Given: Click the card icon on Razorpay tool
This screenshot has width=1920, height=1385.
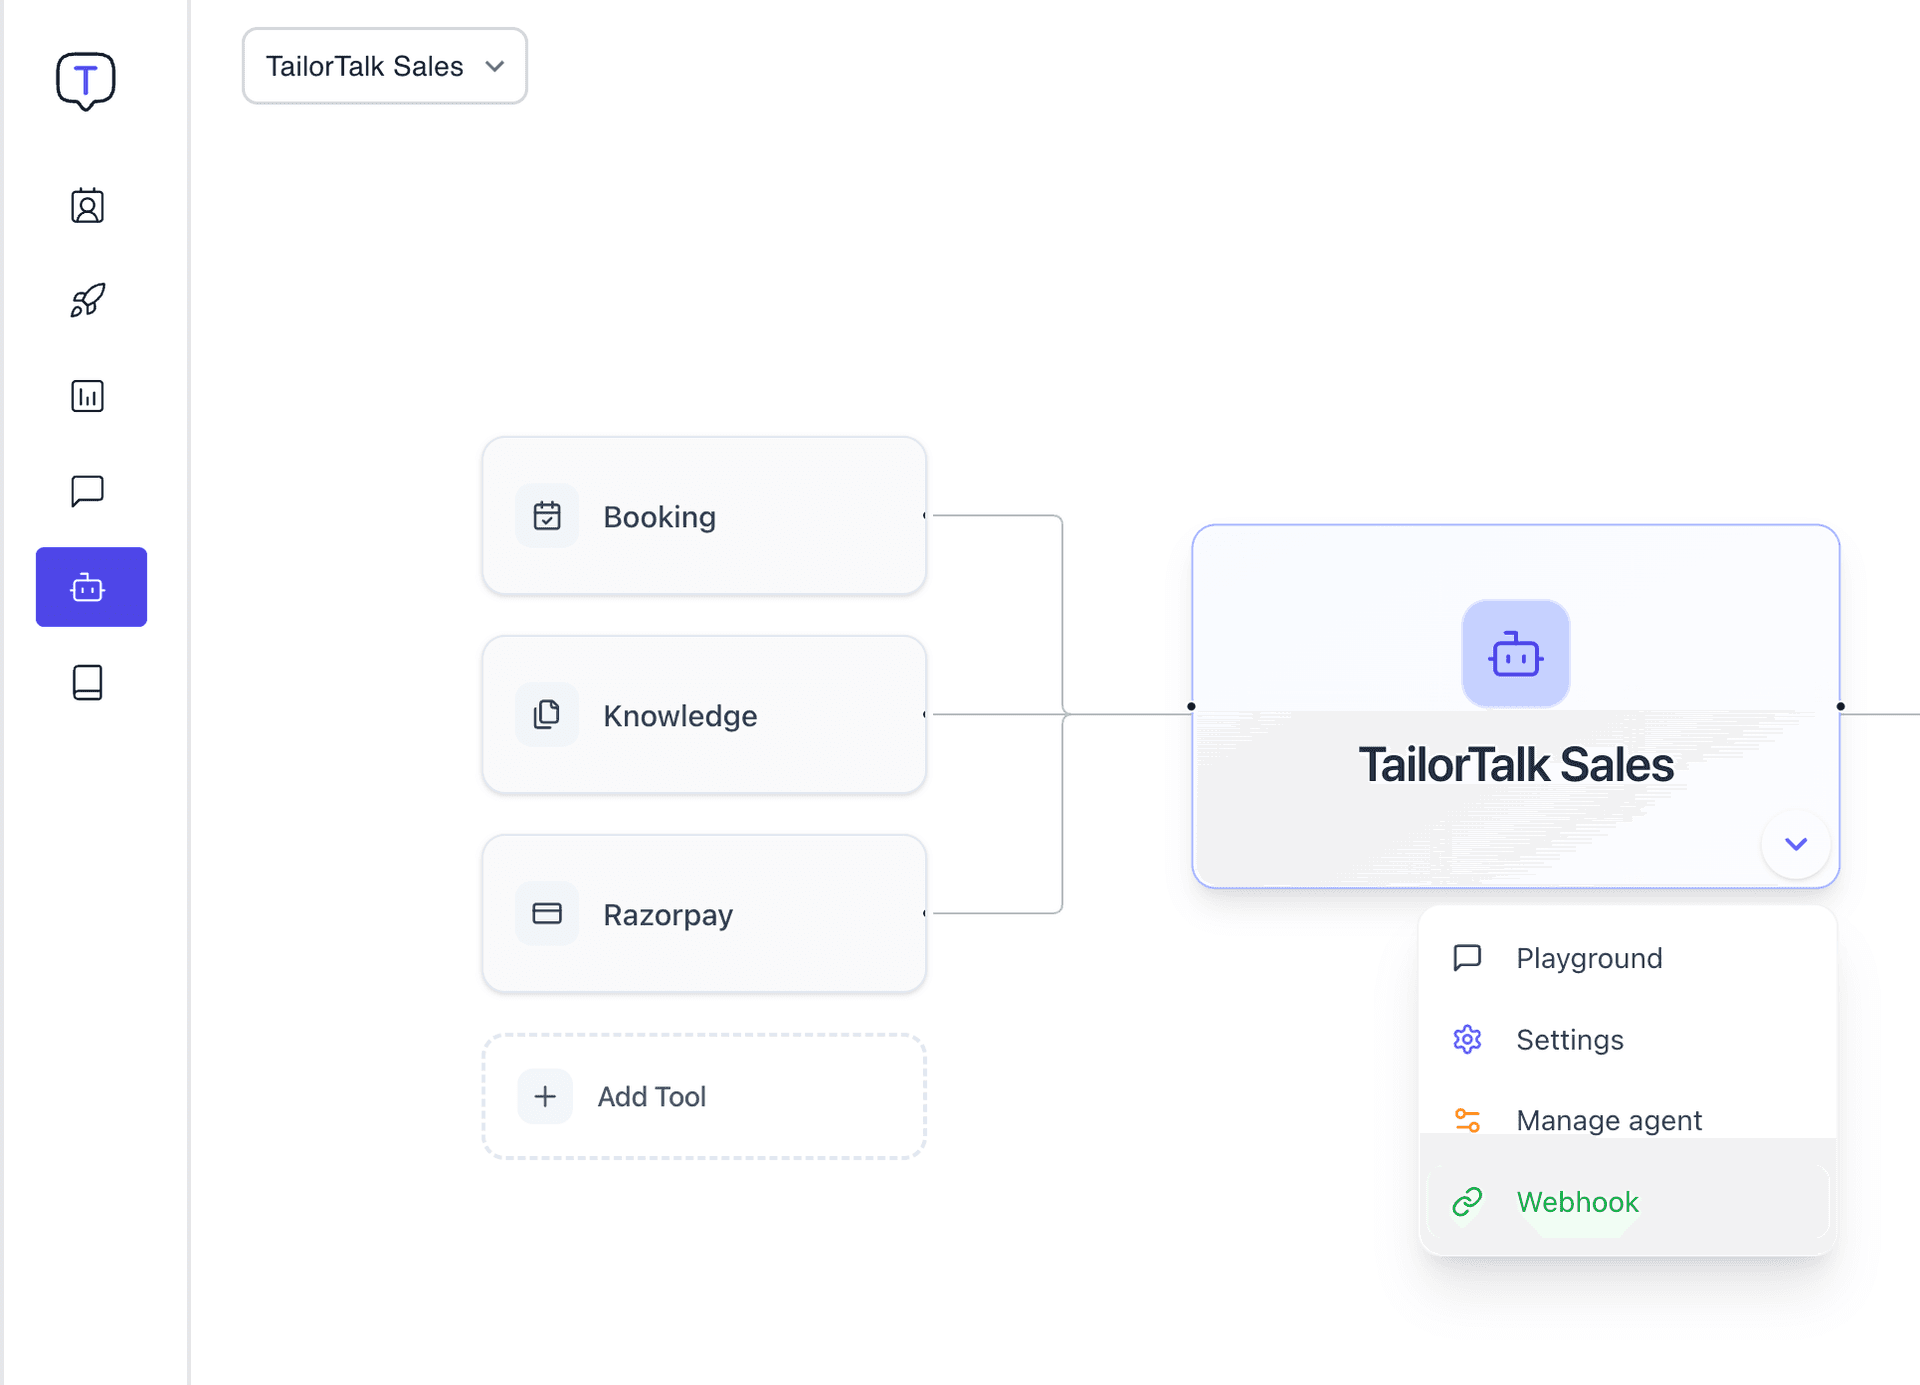Looking at the screenshot, I should tap(547, 913).
